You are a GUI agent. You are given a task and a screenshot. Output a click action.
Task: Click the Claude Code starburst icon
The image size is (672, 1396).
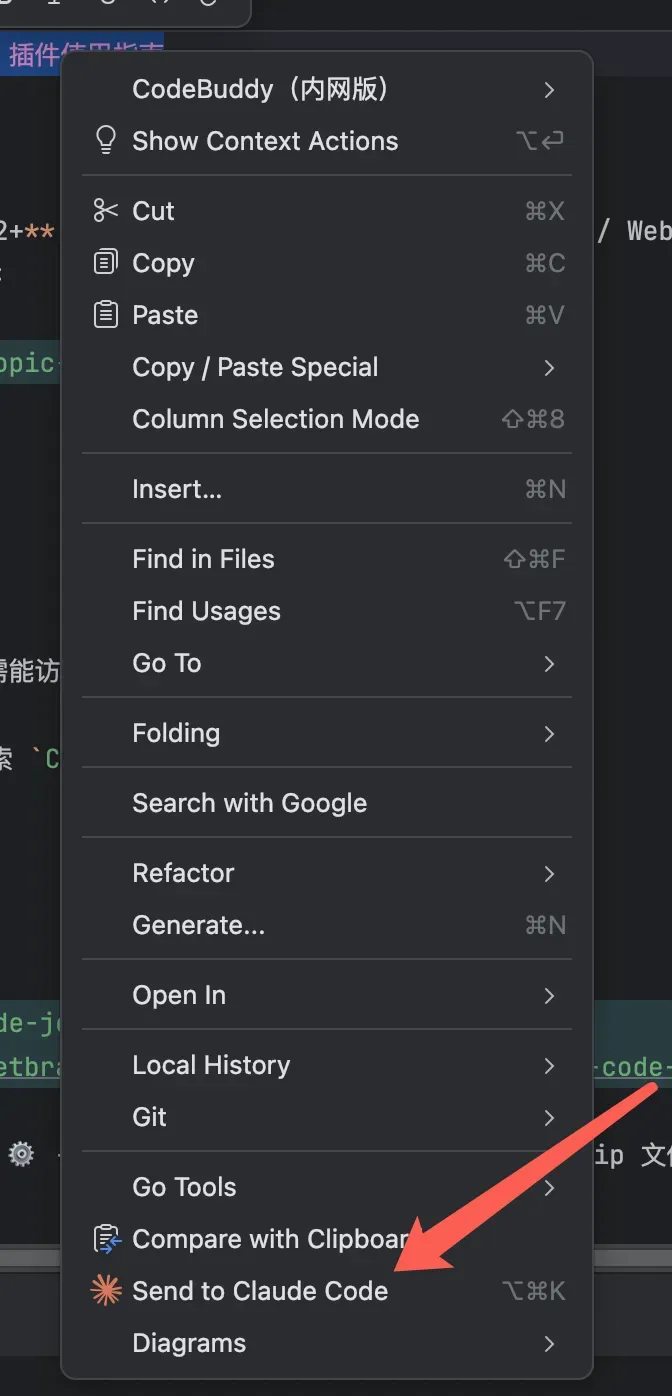pyautogui.click(x=105, y=1291)
